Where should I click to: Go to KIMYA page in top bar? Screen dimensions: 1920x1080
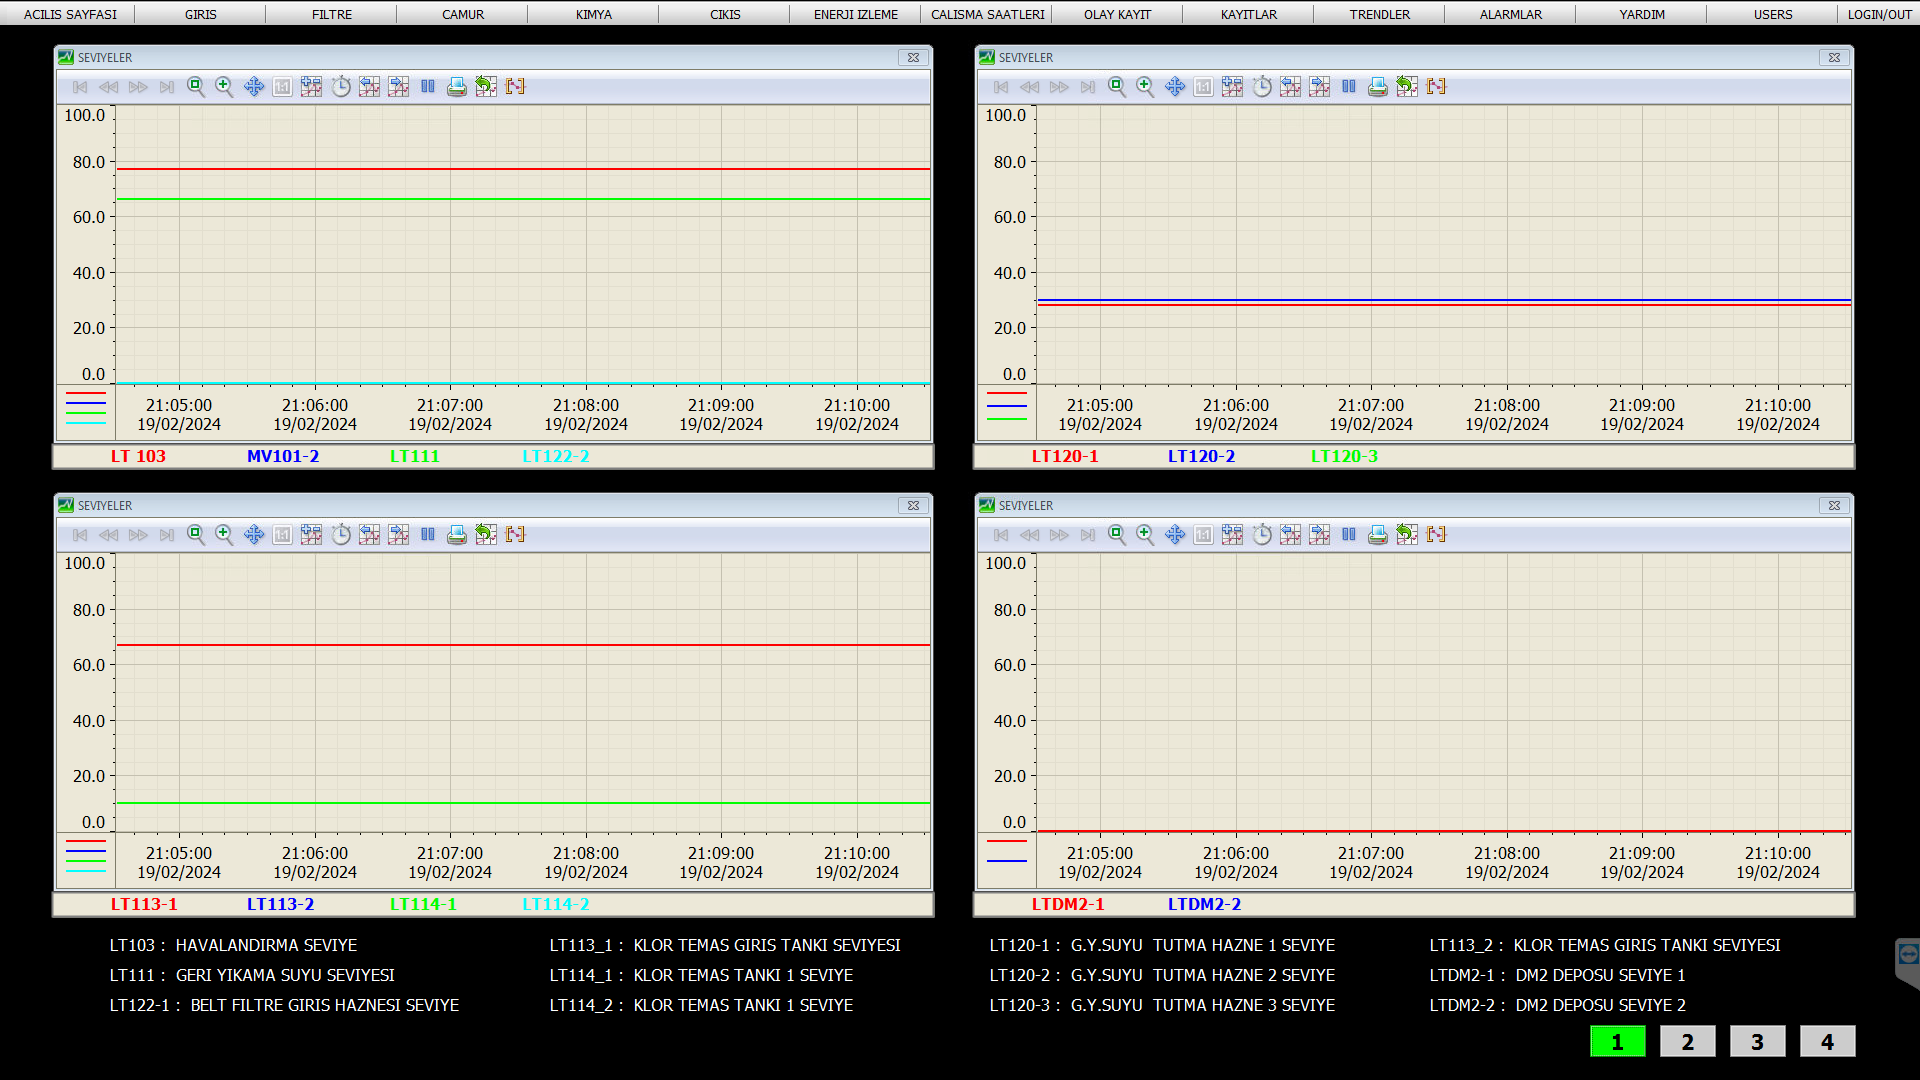point(593,14)
